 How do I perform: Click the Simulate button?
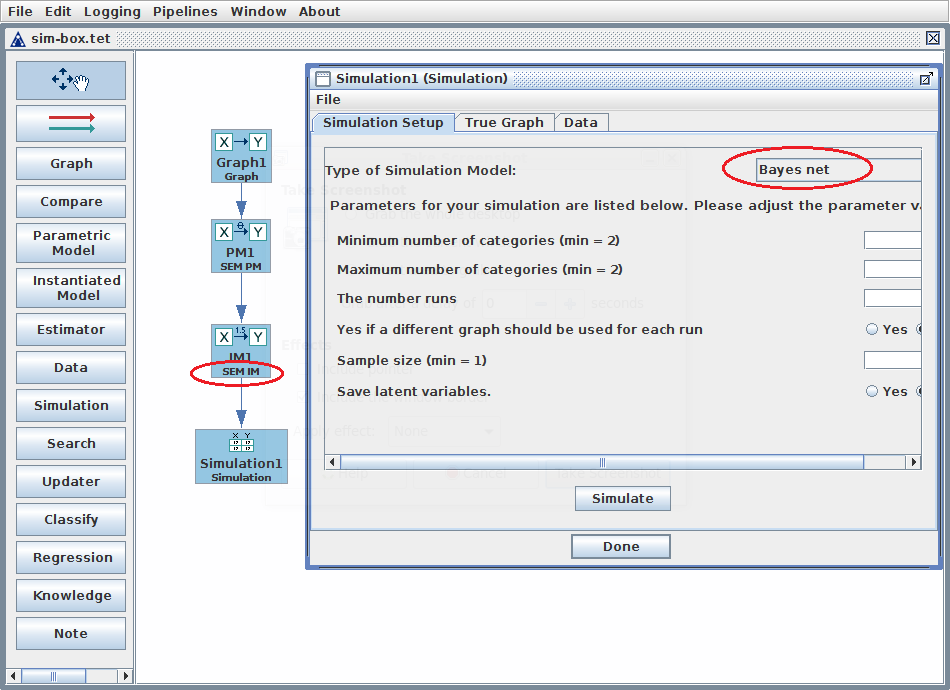point(622,498)
